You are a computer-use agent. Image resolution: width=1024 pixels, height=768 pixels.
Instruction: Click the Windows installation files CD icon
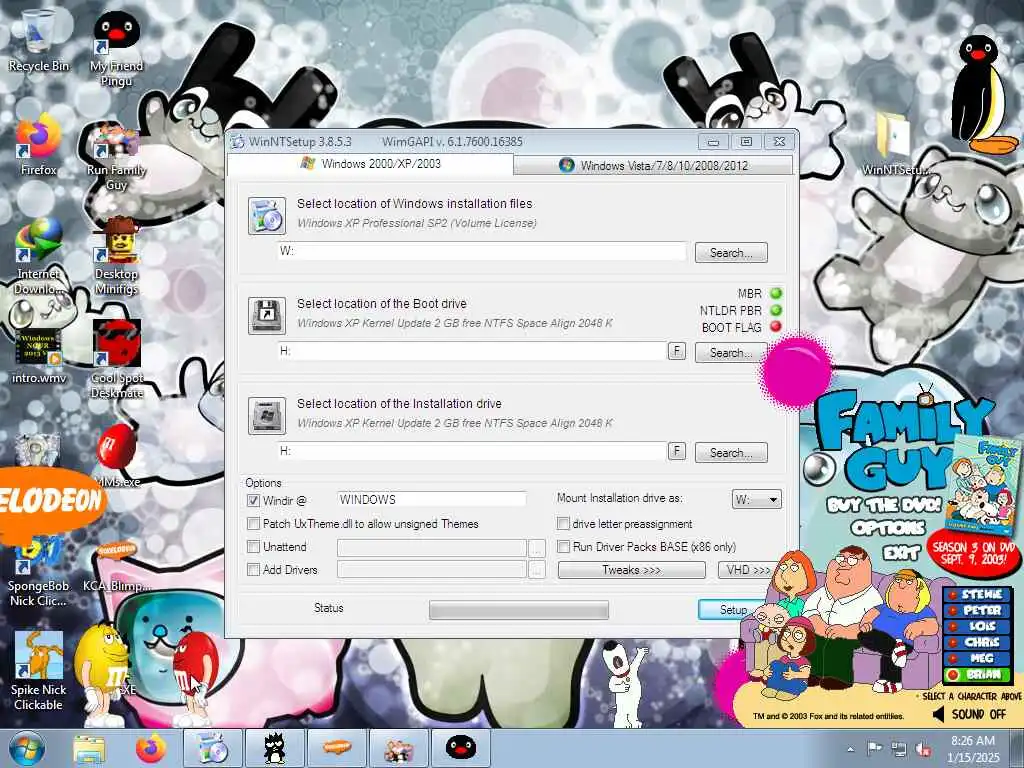tap(266, 216)
